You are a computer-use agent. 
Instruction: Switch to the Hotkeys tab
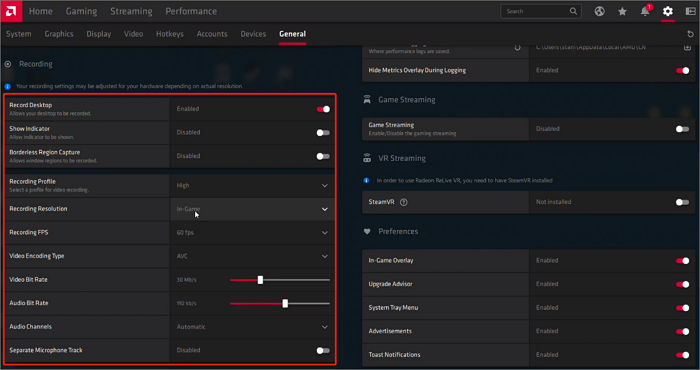pyautogui.click(x=170, y=34)
